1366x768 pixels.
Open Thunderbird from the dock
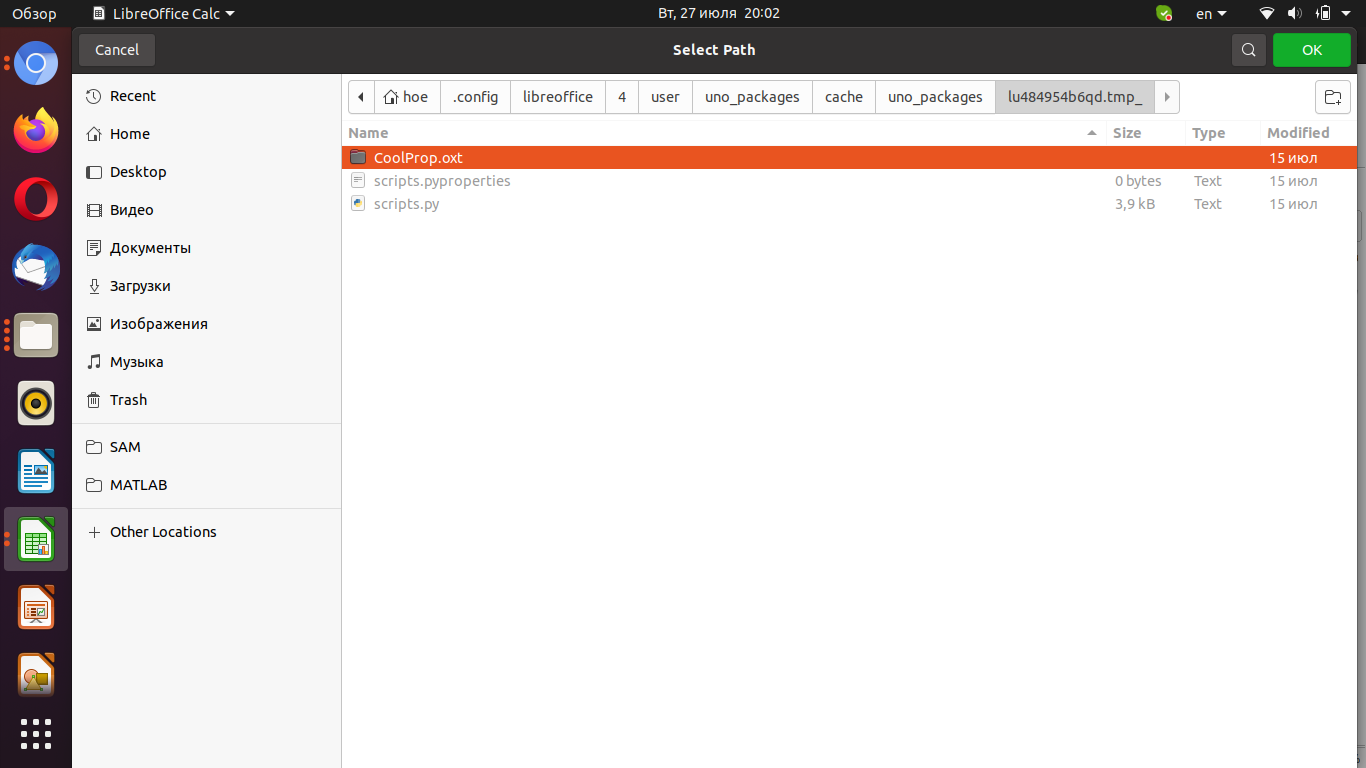35,267
